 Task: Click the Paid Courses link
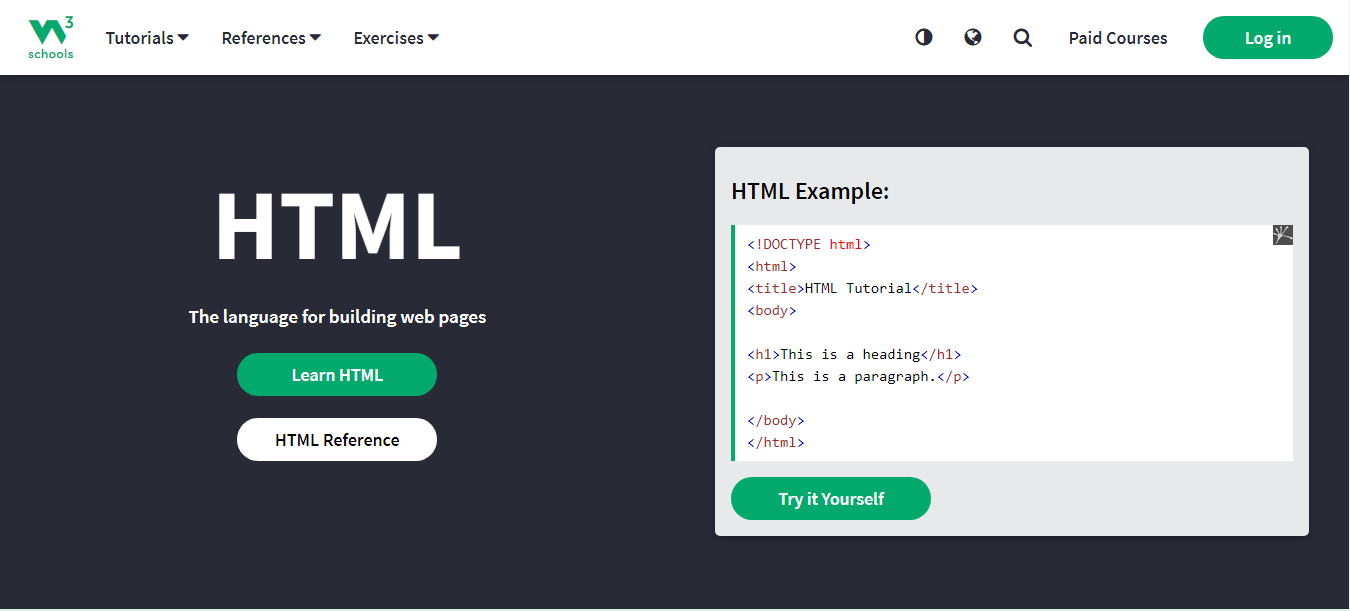coord(1117,37)
